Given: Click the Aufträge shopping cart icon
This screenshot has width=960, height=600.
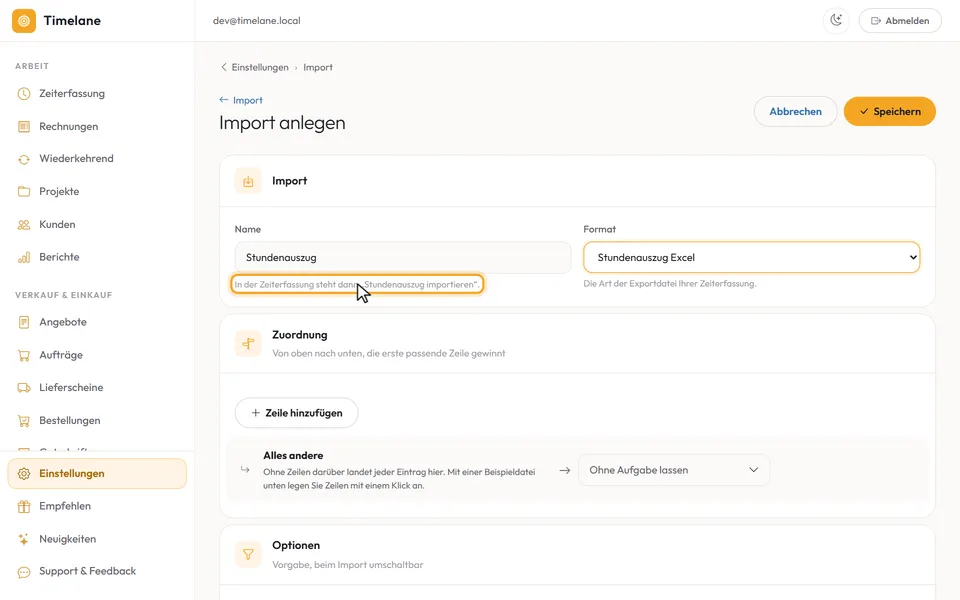Looking at the screenshot, I should [24, 355].
